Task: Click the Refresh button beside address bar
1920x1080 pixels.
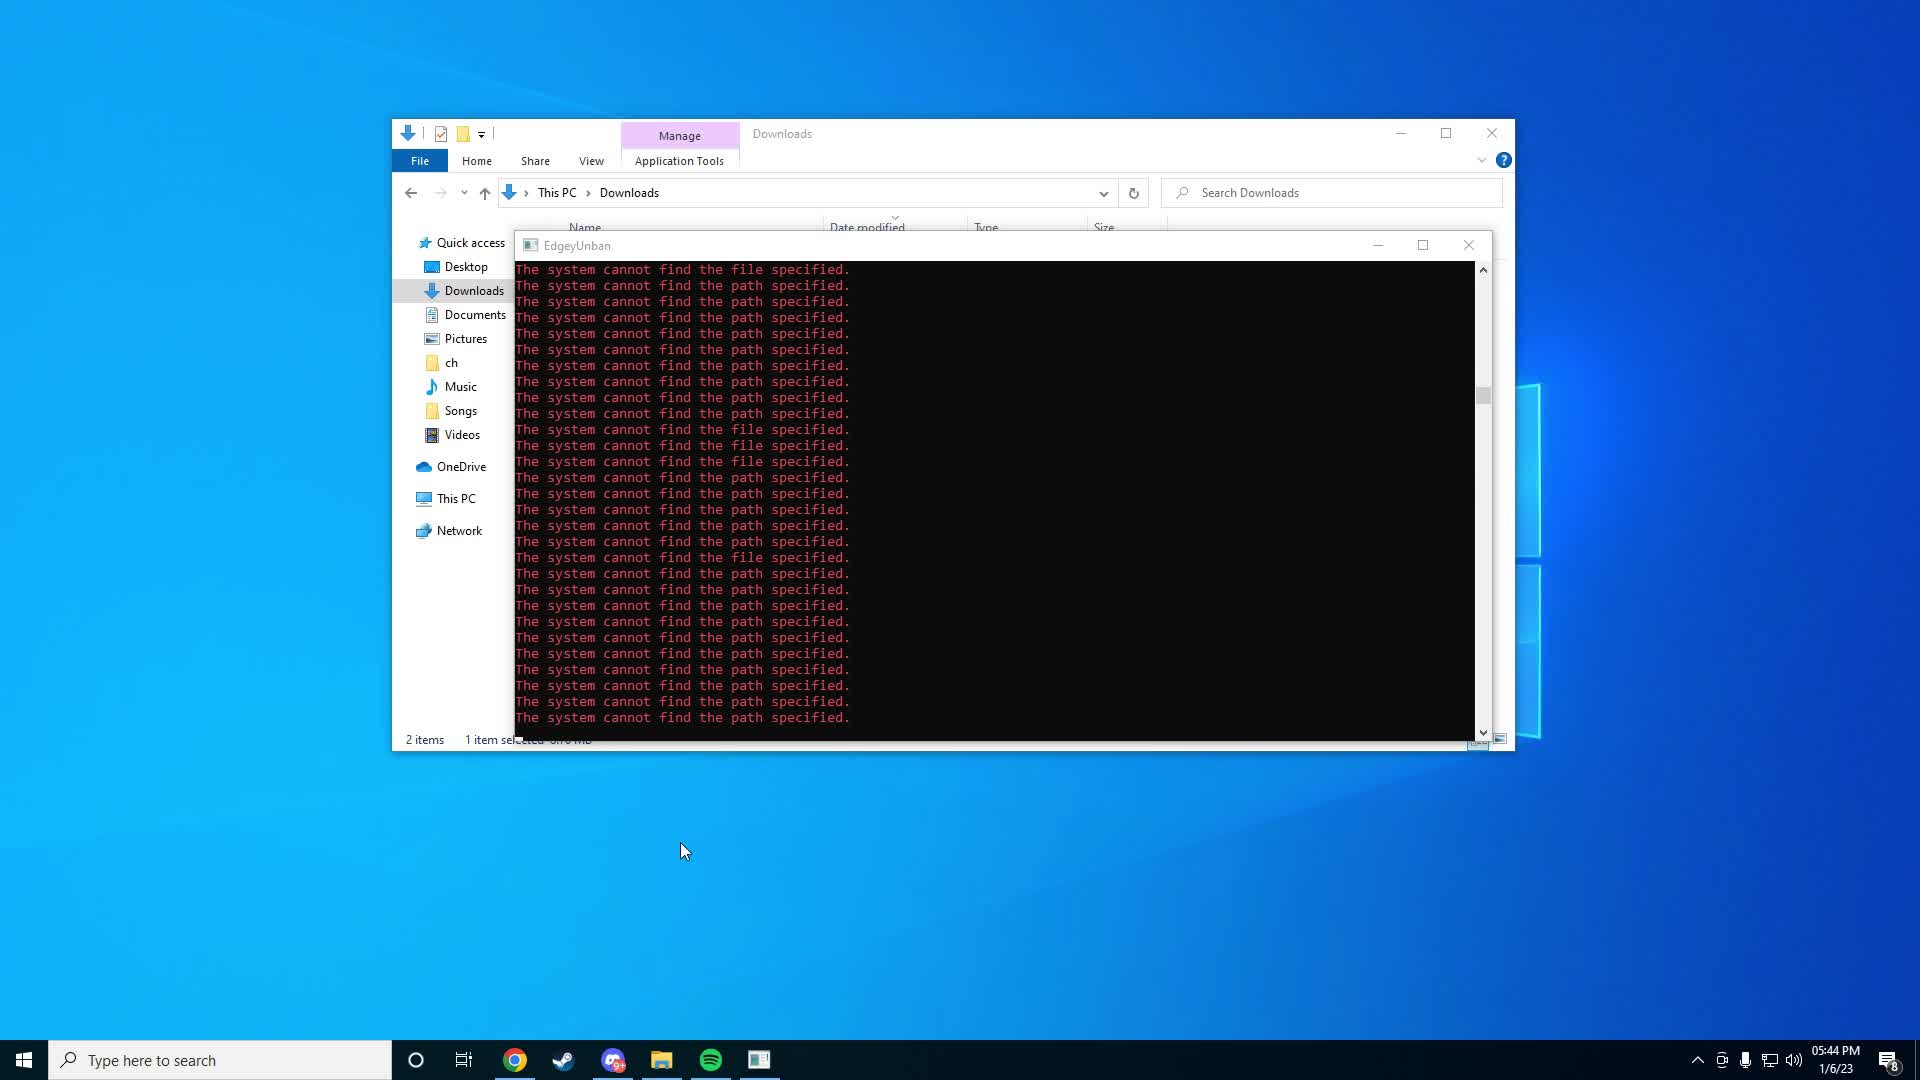Action: click(1133, 193)
